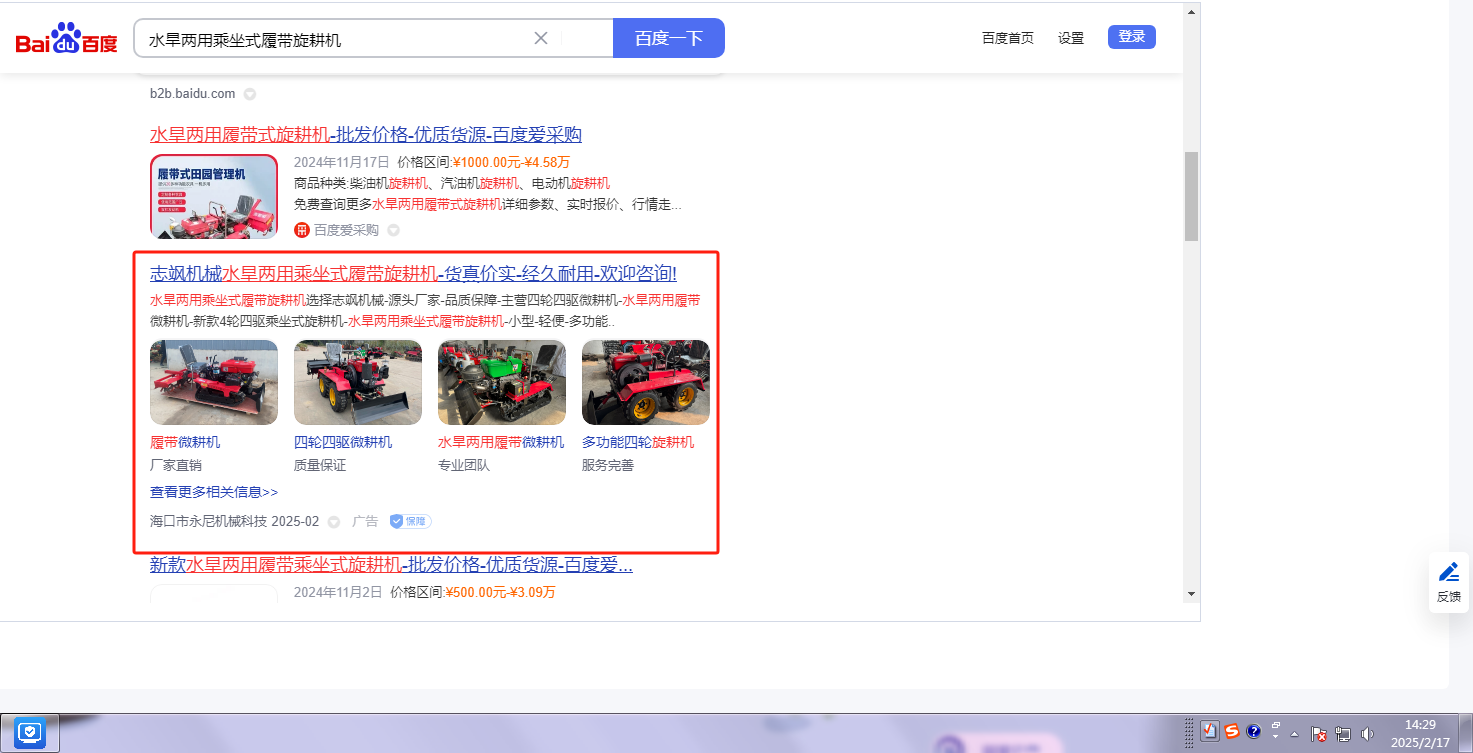Click the price range ¥500.00元-¥3.09万
1473x753 pixels.
click(x=499, y=592)
